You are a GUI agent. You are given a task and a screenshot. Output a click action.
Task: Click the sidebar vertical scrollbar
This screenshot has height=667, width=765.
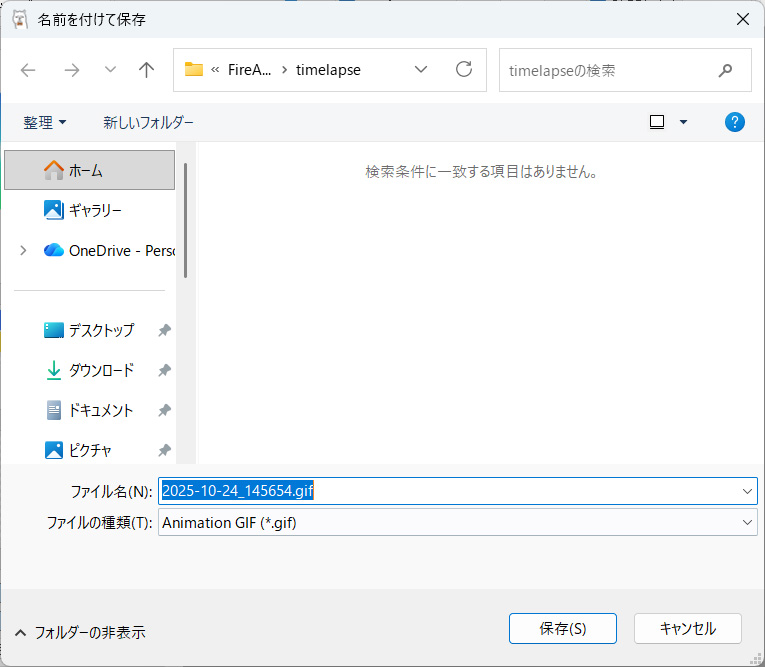(186, 220)
